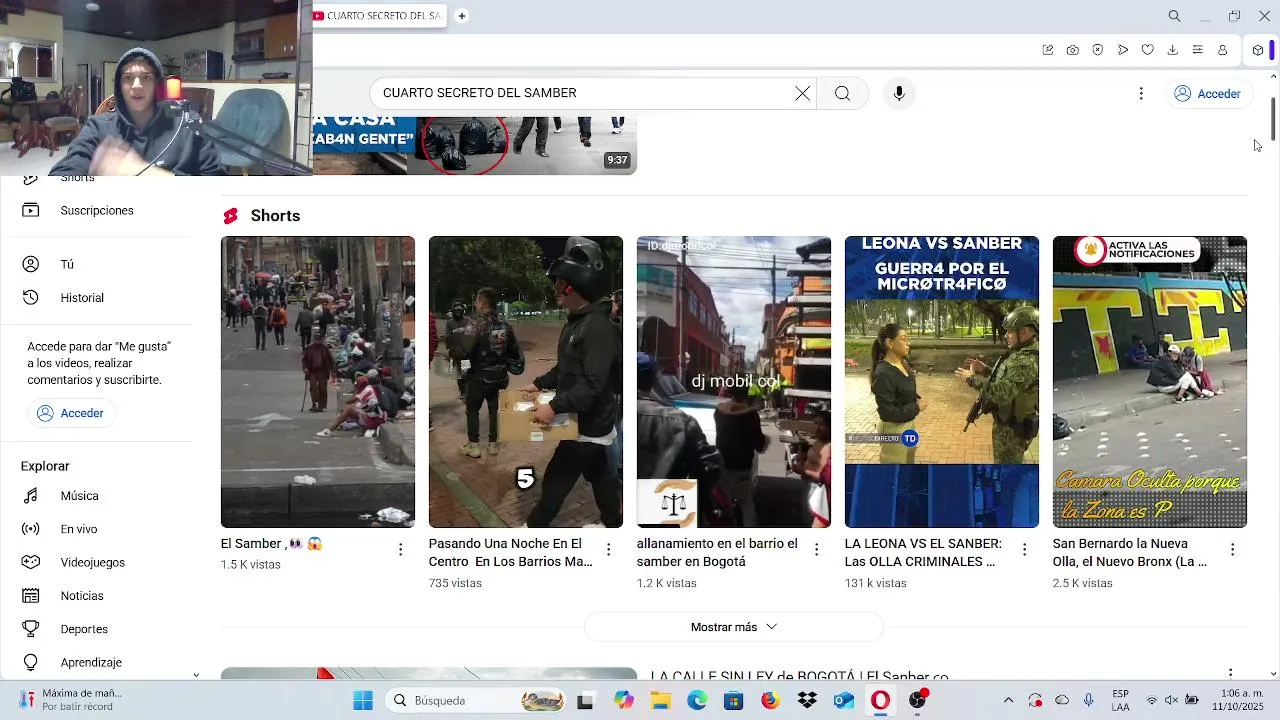Open the taskbar clock showing 1:06 a. m.
The width and height of the screenshot is (1280, 720).
[x=1238, y=700]
